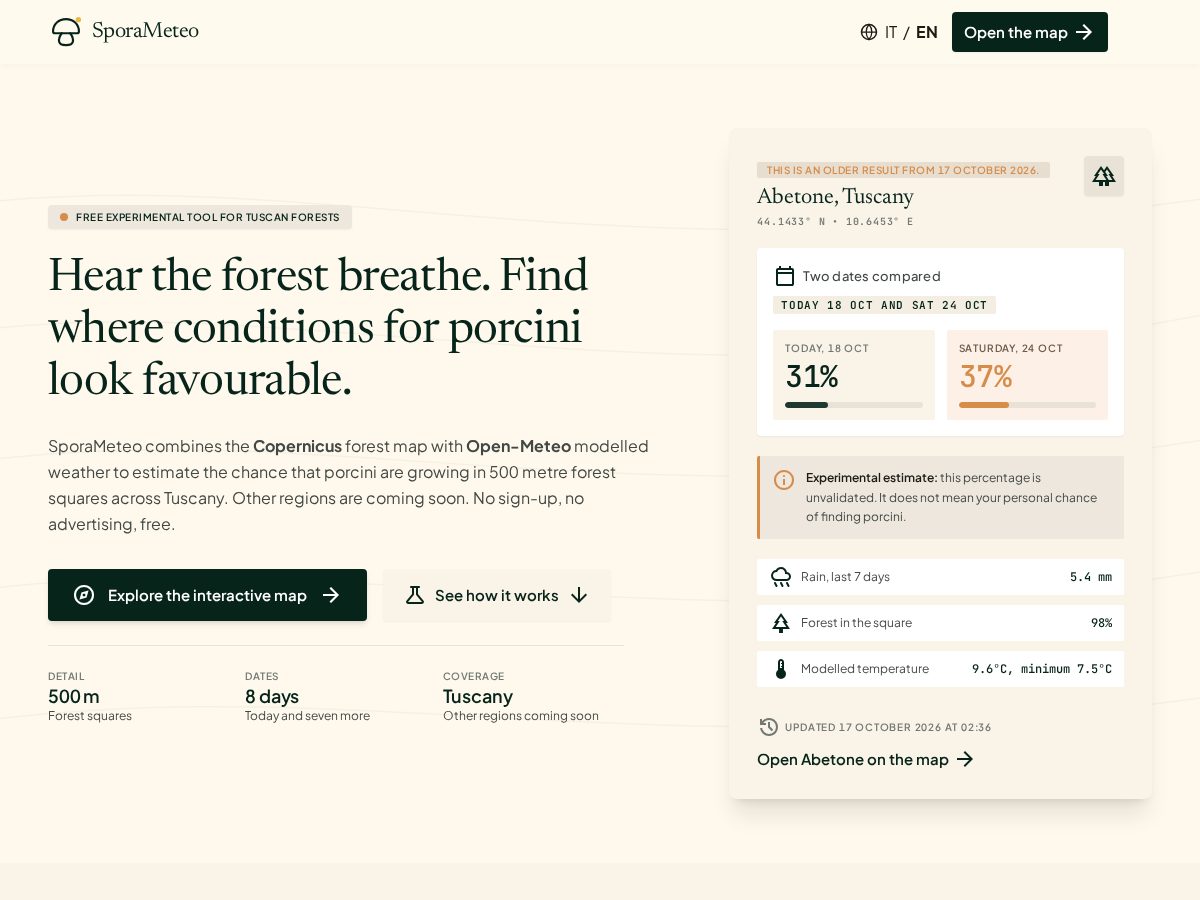Click the Abetone, Tuscany location heading
Viewport: 1200px width, 900px height.
(x=835, y=196)
